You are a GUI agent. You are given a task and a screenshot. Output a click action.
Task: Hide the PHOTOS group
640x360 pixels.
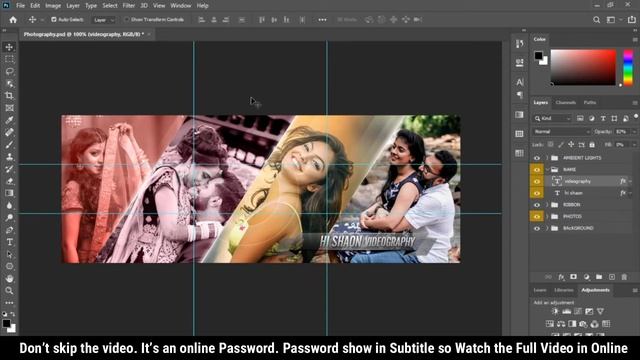(537, 216)
